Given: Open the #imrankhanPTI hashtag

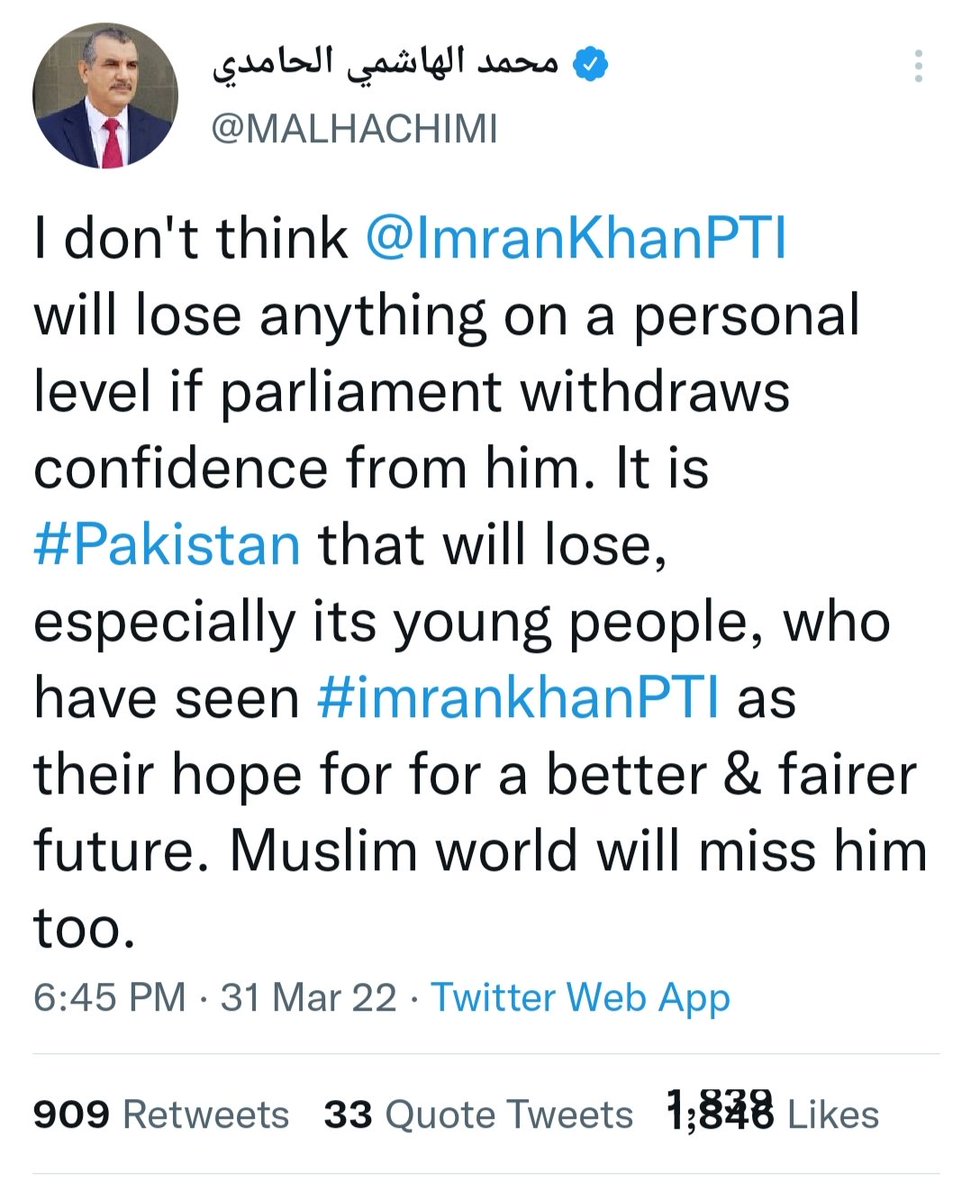Looking at the screenshot, I should pyautogui.click(x=517, y=698).
